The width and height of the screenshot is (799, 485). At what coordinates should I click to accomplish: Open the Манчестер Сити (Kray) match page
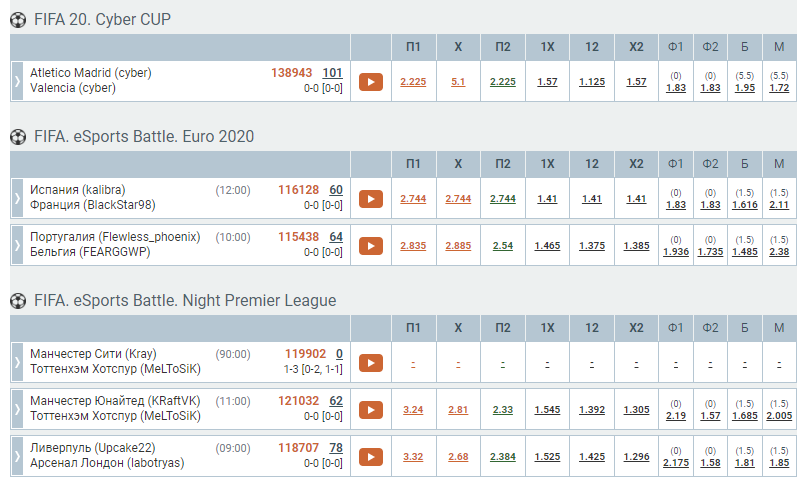(x=93, y=354)
